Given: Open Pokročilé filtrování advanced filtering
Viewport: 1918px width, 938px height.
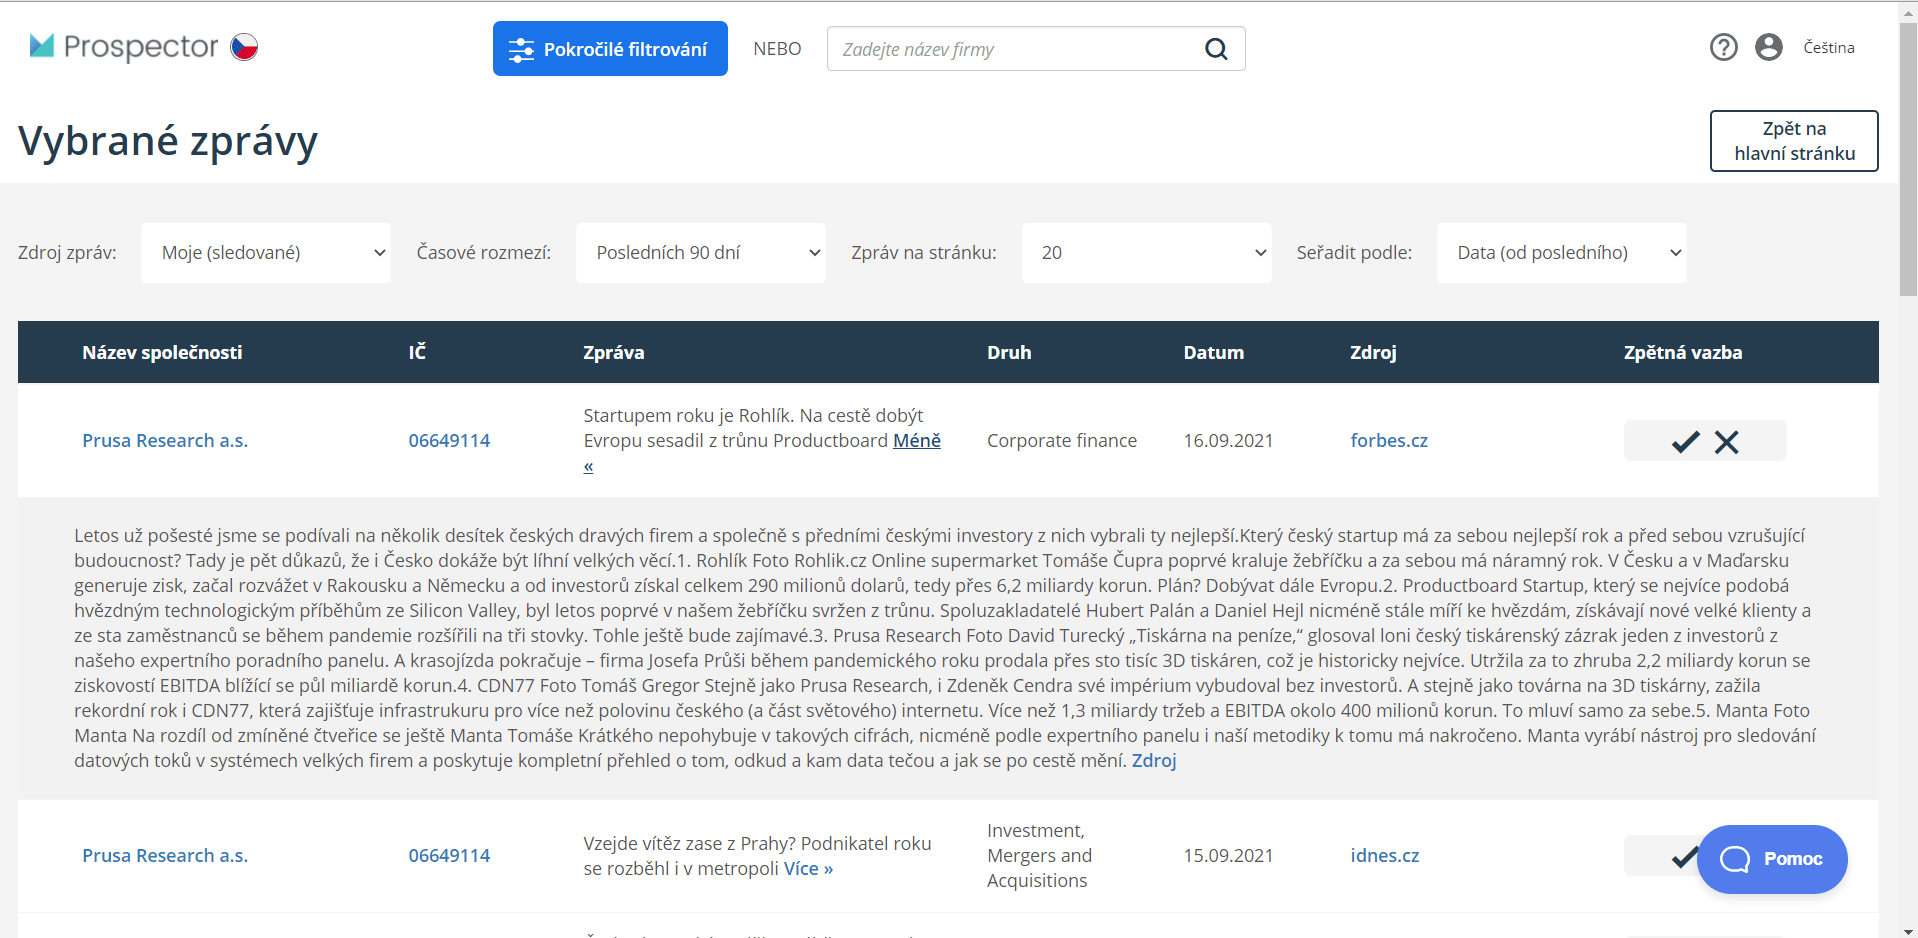Looking at the screenshot, I should (610, 49).
